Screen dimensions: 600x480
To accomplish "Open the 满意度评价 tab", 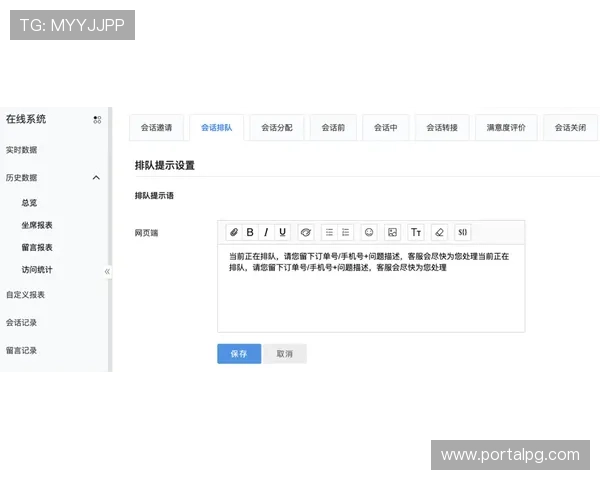I will (506, 127).
